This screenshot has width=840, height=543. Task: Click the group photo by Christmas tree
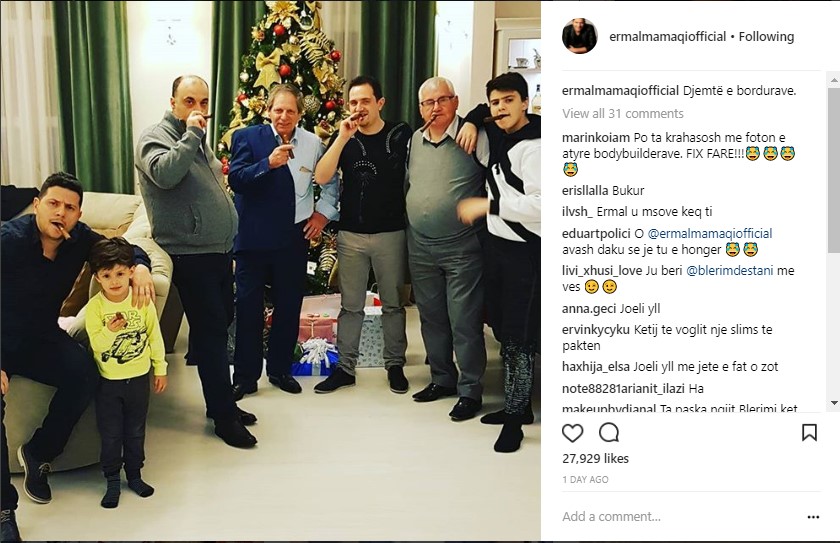(271, 271)
